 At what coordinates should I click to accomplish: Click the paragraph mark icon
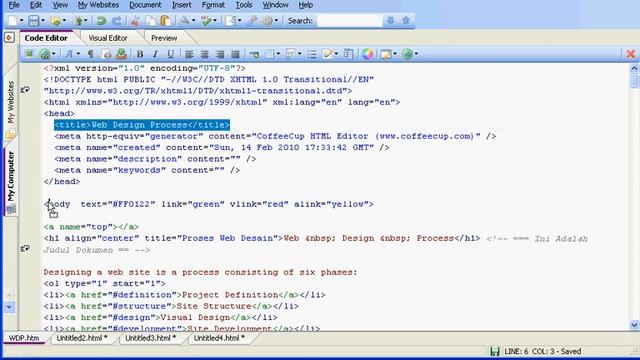pos(91,54)
